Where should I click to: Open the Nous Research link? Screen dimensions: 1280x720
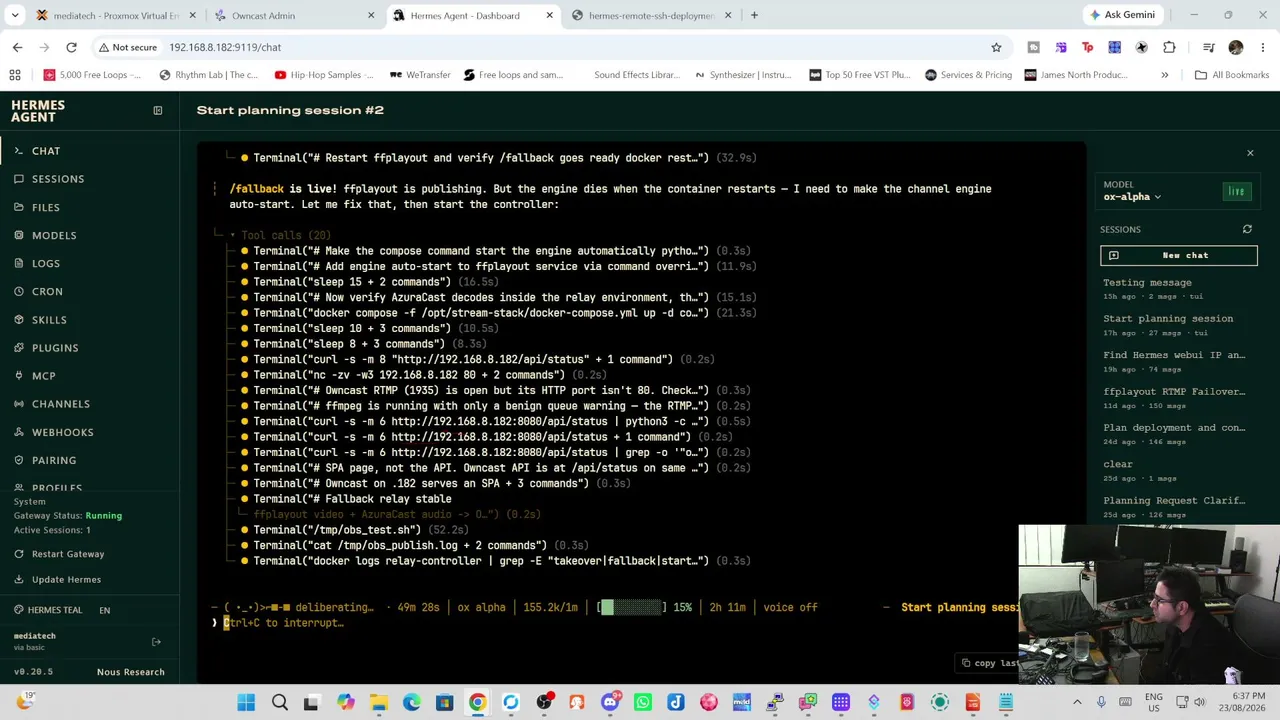coord(130,672)
